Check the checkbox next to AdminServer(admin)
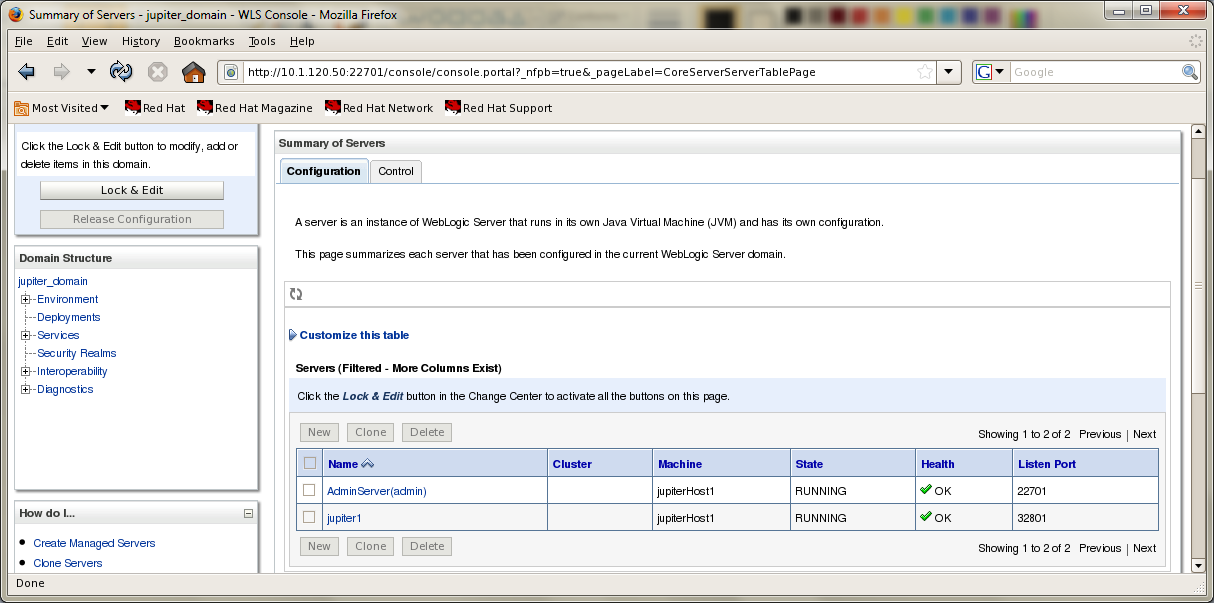This screenshot has width=1214, height=603. click(309, 490)
